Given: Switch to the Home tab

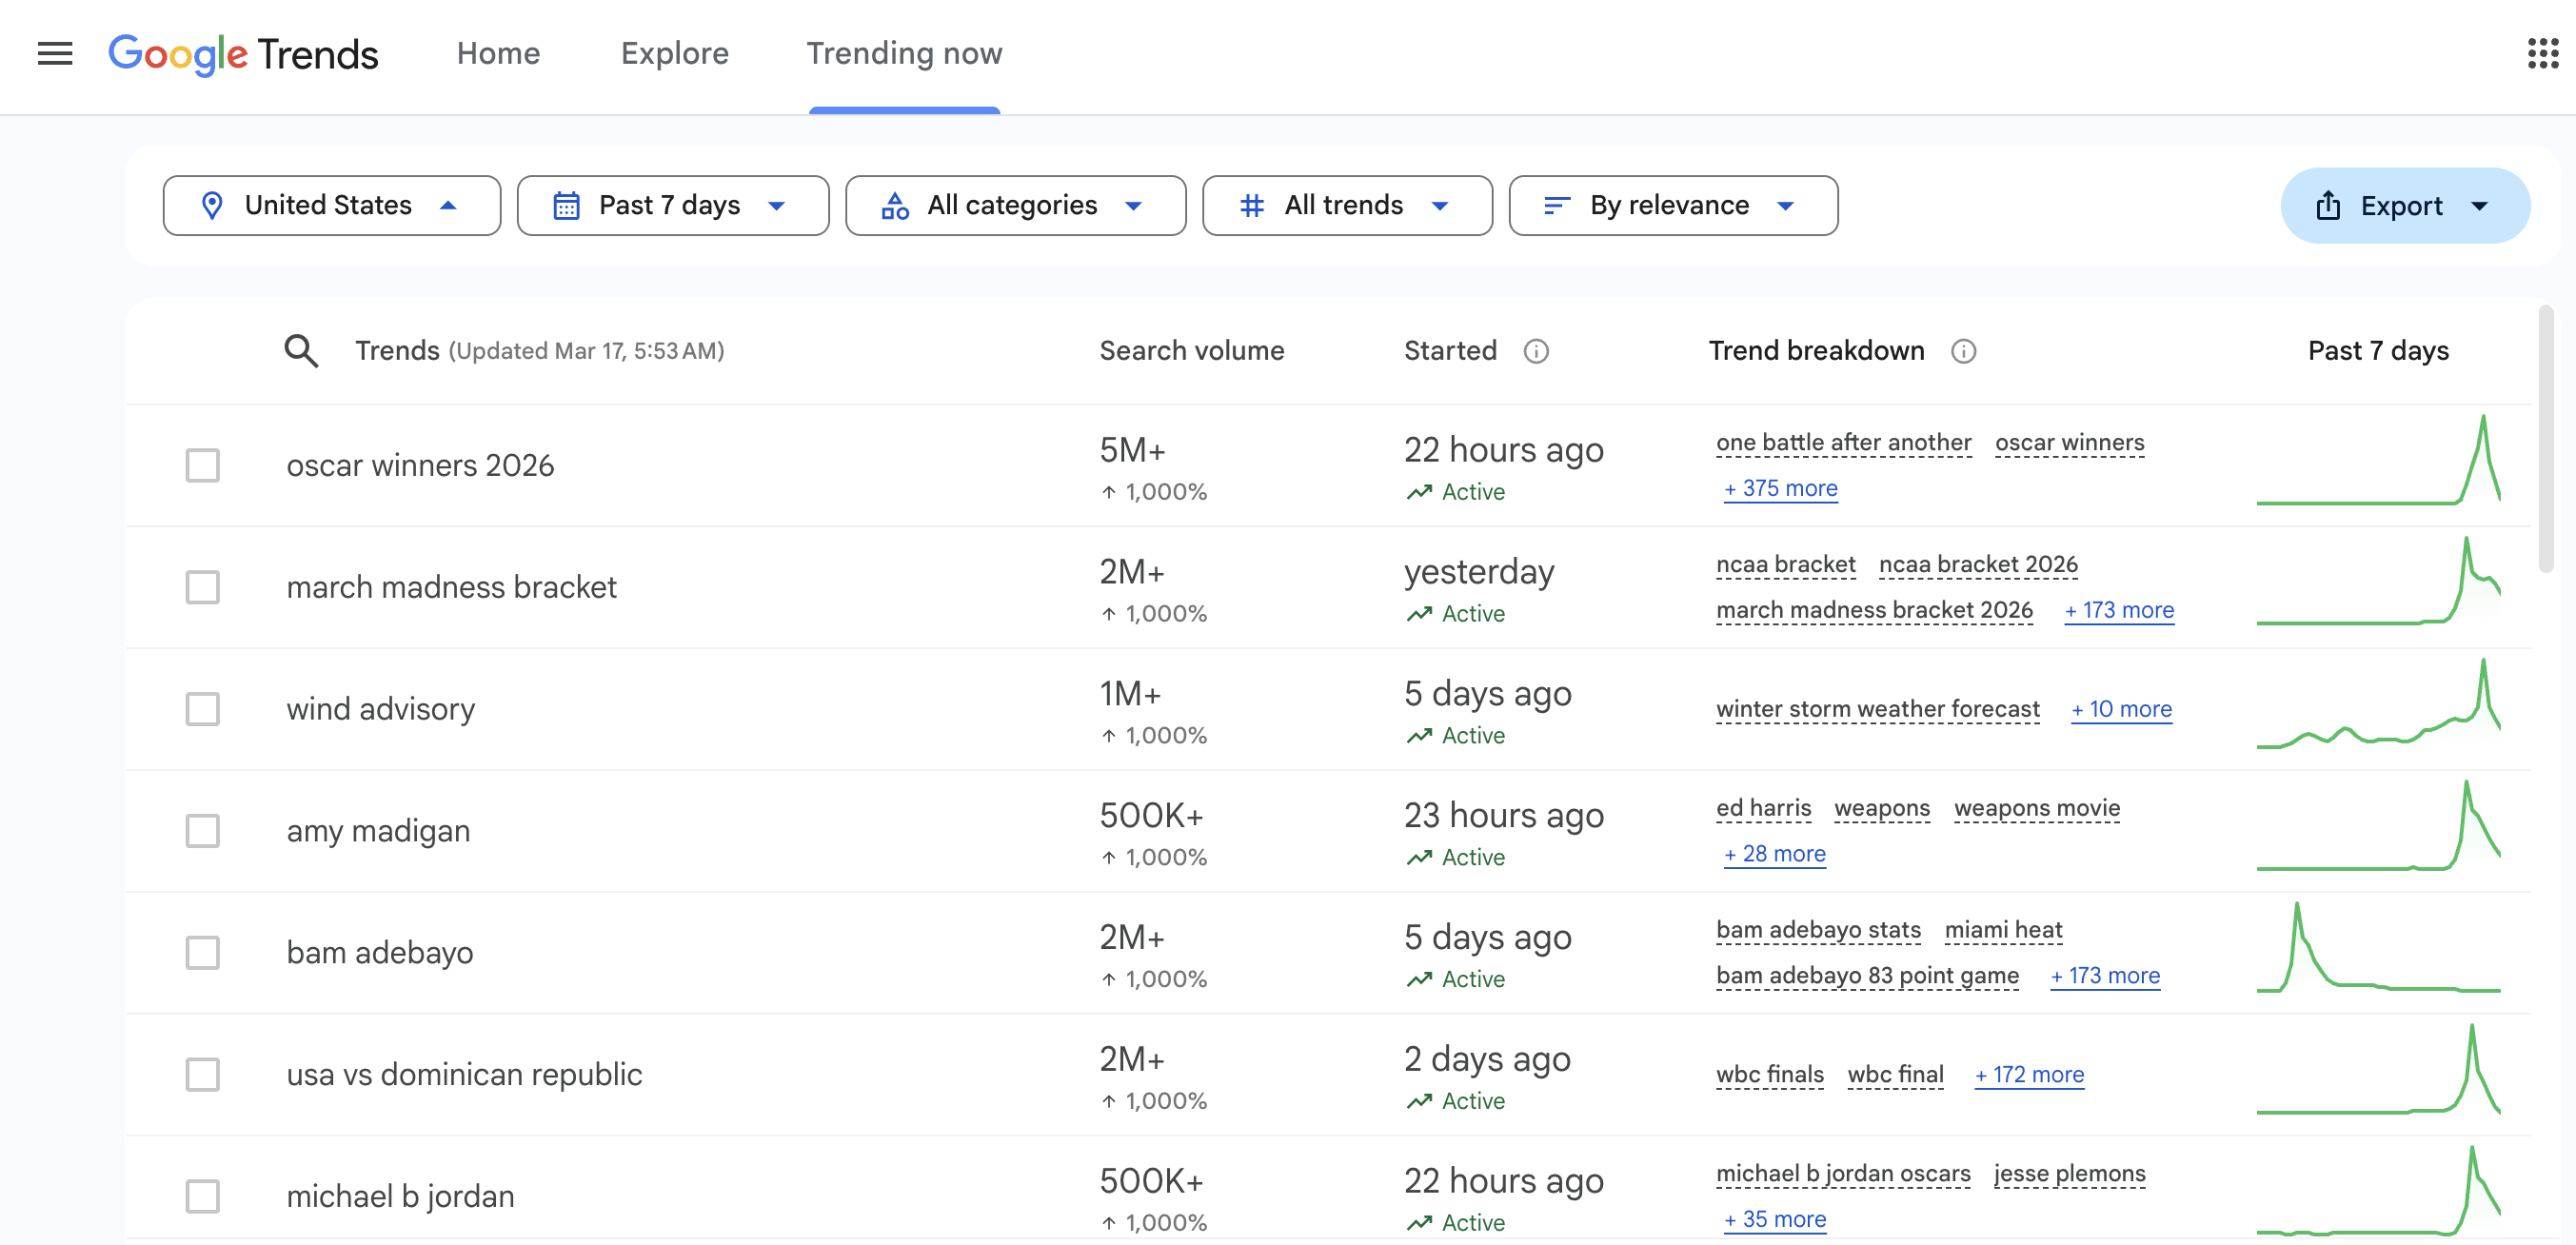Looking at the screenshot, I should [x=498, y=54].
